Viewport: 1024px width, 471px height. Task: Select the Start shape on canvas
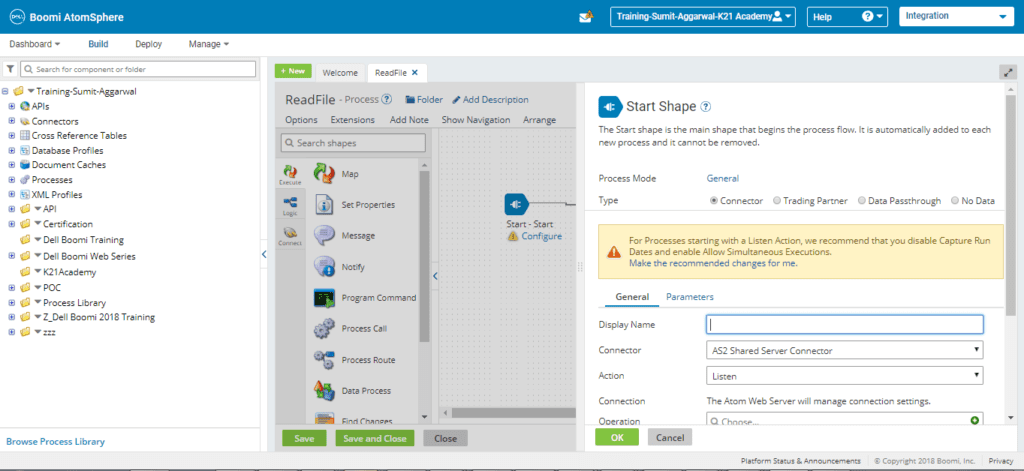click(x=517, y=204)
